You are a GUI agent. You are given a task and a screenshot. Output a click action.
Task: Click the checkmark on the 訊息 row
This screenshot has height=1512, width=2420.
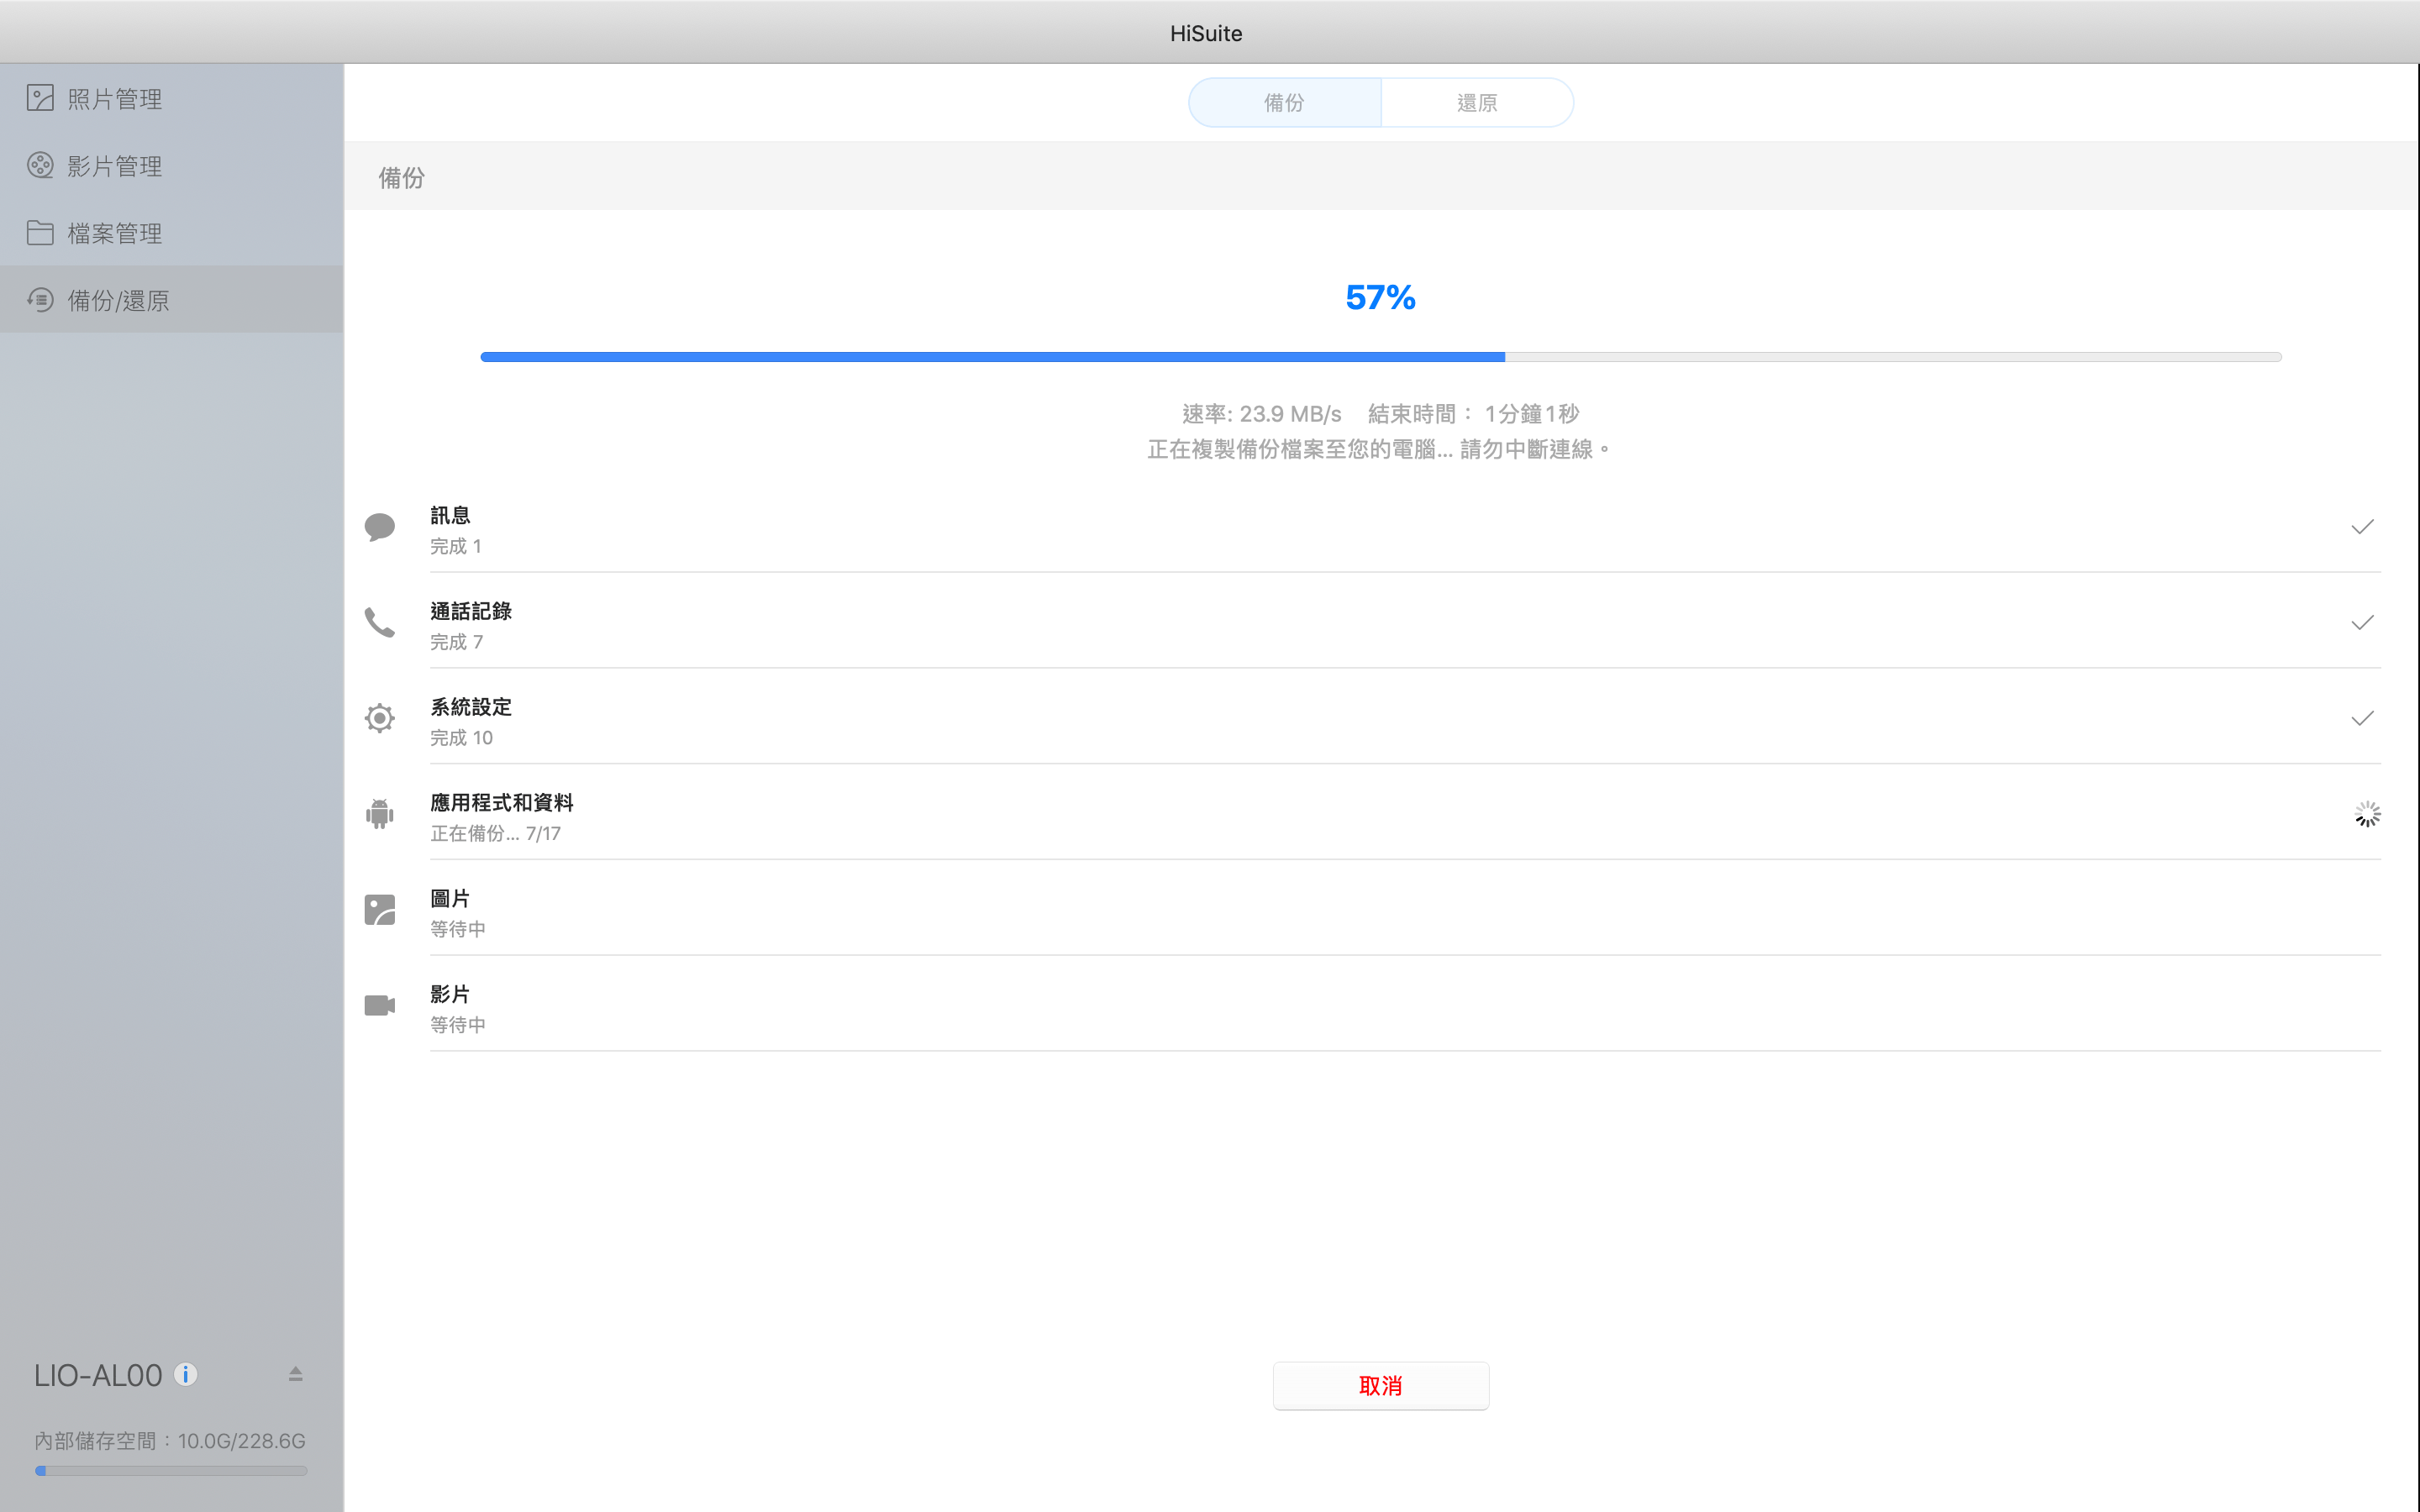tap(2362, 527)
